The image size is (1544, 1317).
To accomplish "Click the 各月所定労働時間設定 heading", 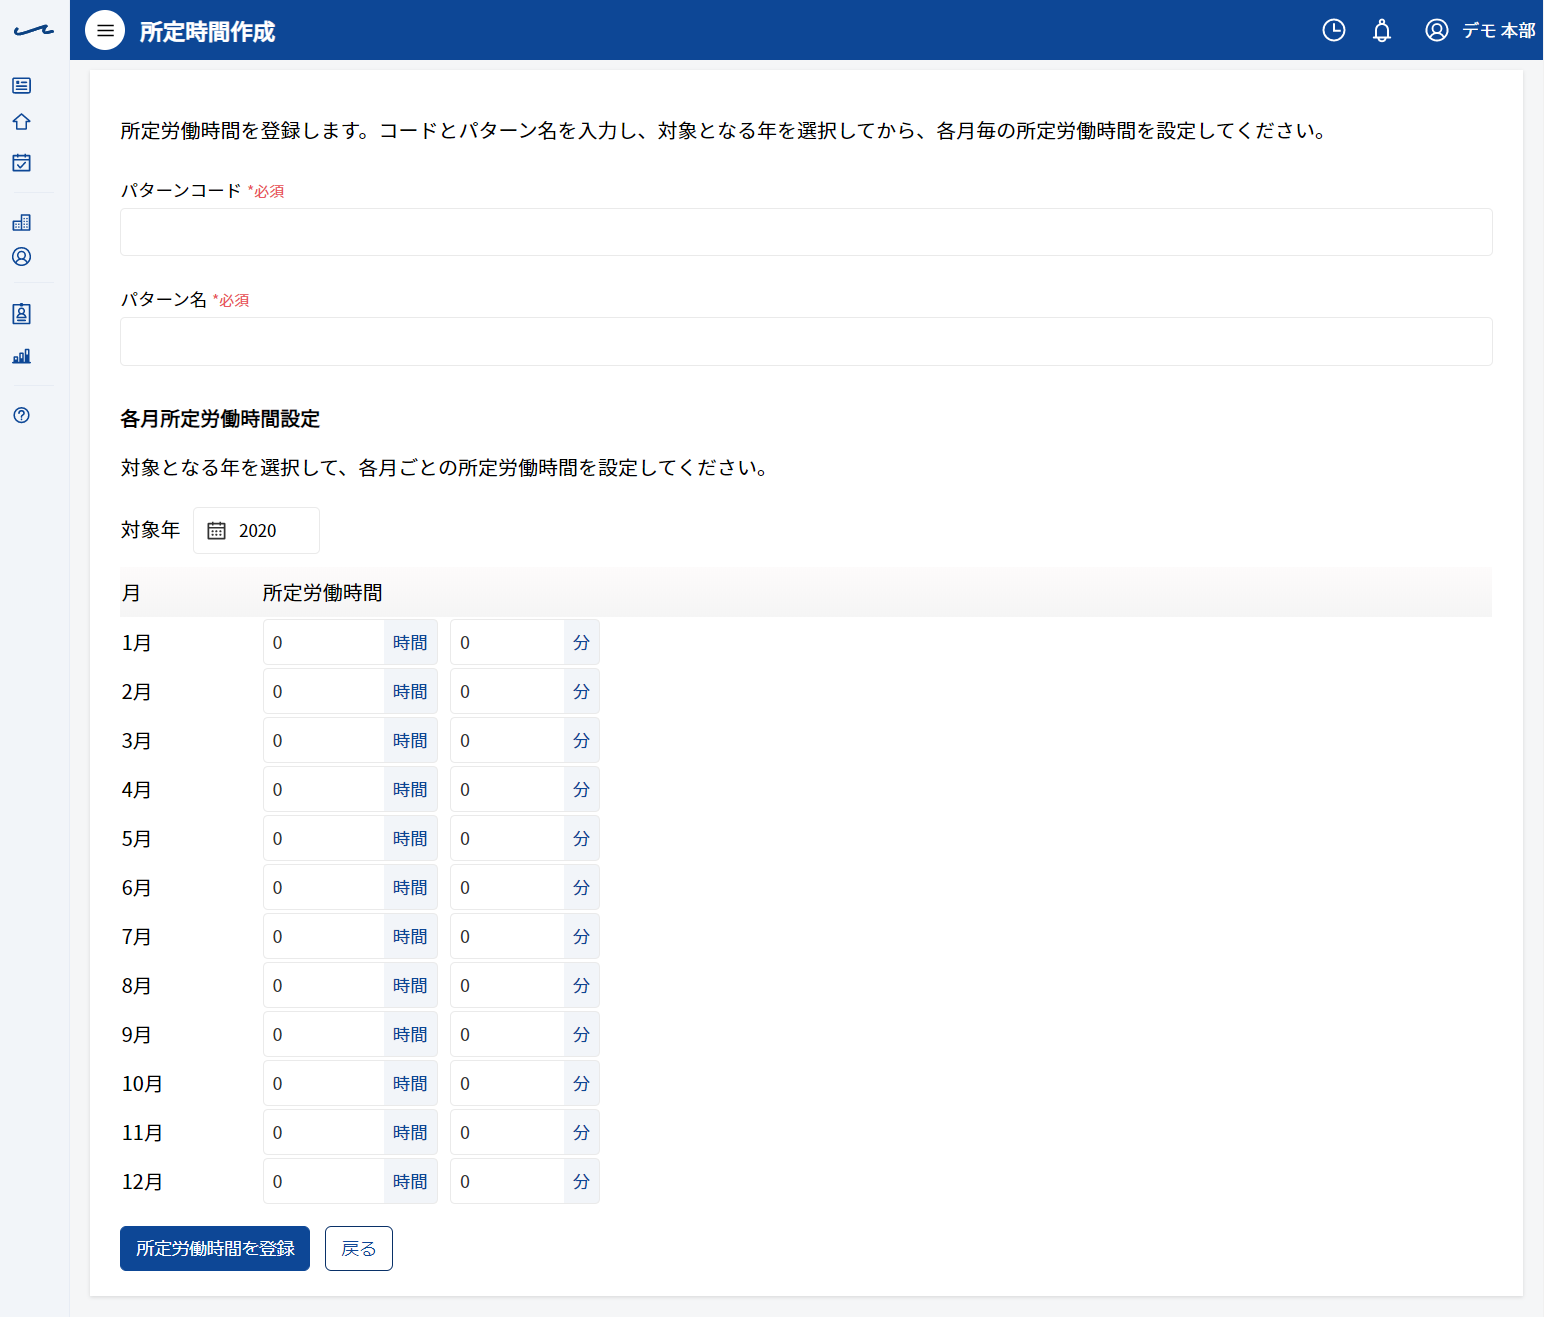I will click(220, 419).
